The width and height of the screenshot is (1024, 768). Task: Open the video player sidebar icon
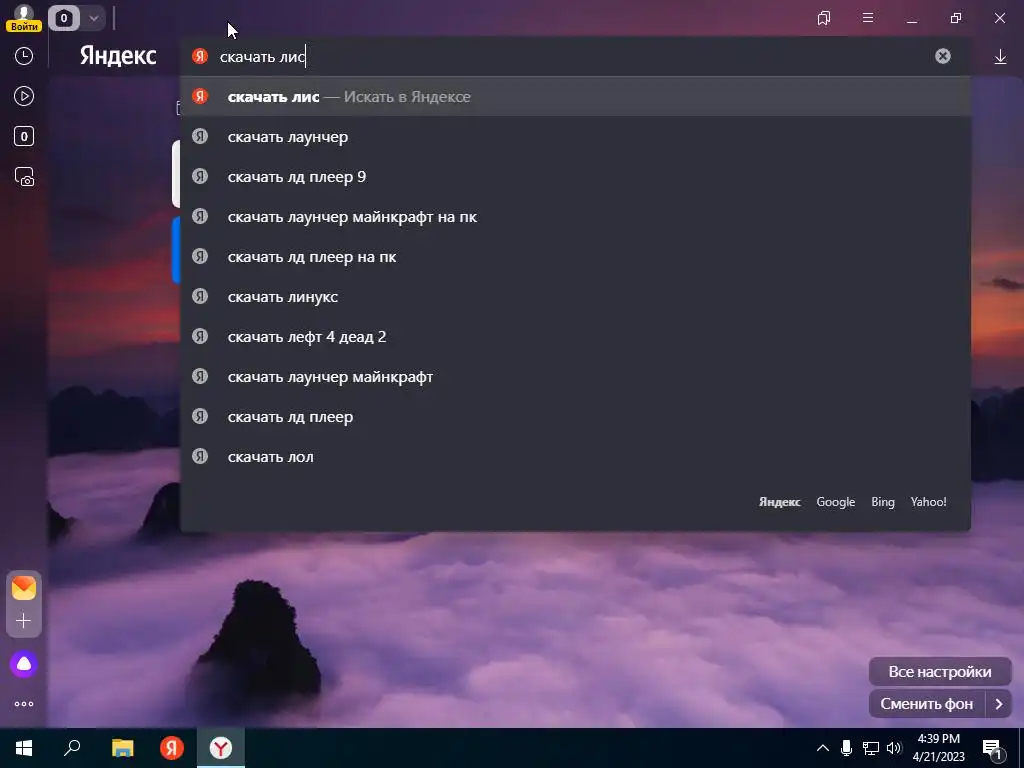click(x=24, y=96)
